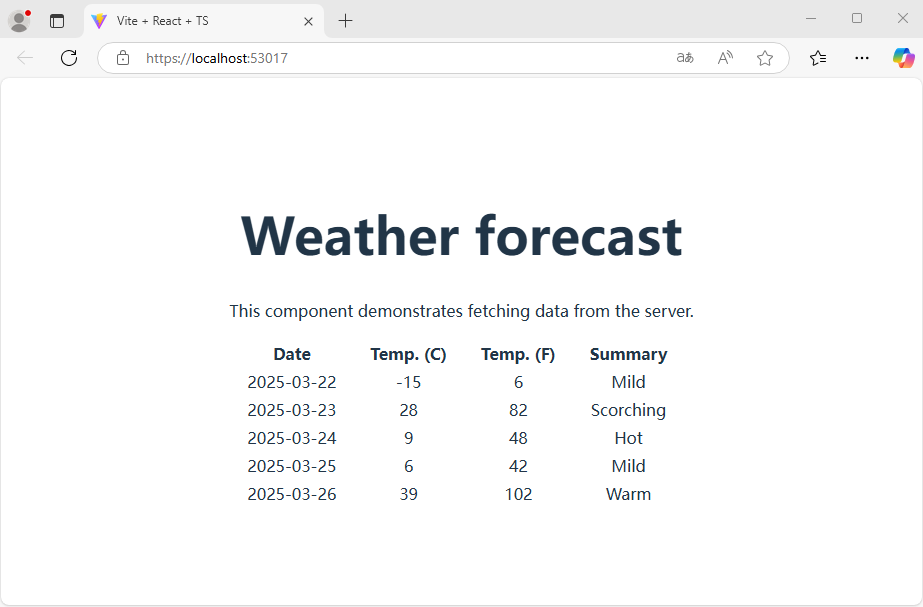Refresh the page
923x607 pixels.
(69, 58)
